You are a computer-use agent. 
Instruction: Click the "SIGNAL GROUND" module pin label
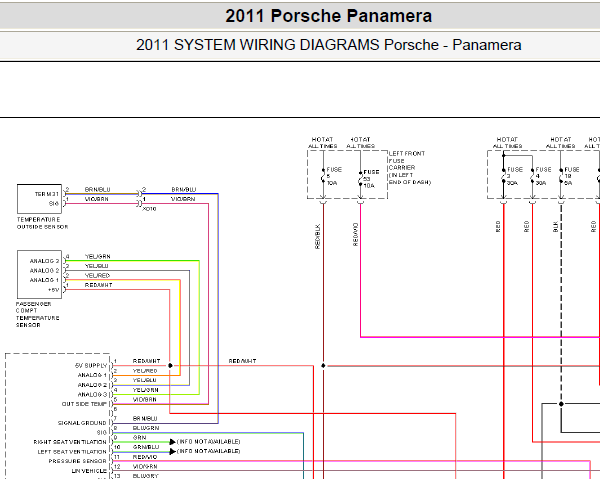82,423
